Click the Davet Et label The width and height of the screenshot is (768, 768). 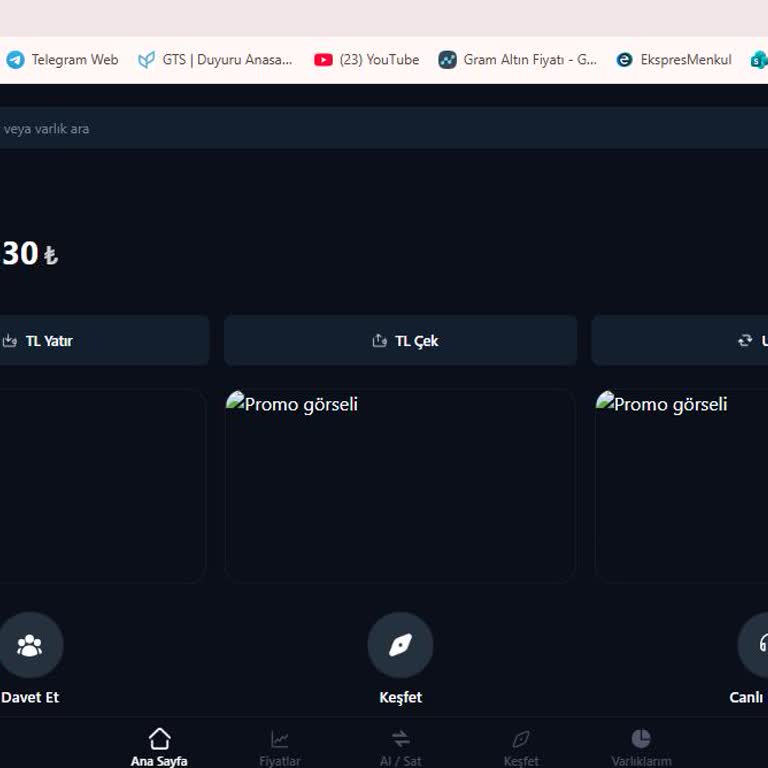30,697
